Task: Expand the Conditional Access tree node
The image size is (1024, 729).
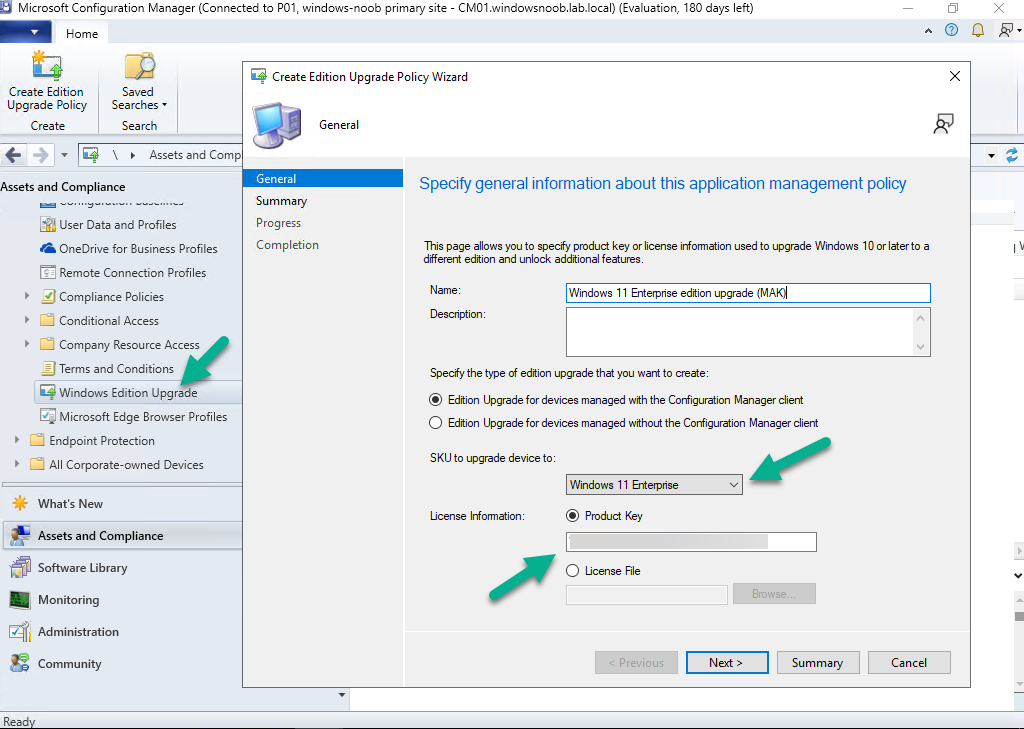Action: coord(27,320)
